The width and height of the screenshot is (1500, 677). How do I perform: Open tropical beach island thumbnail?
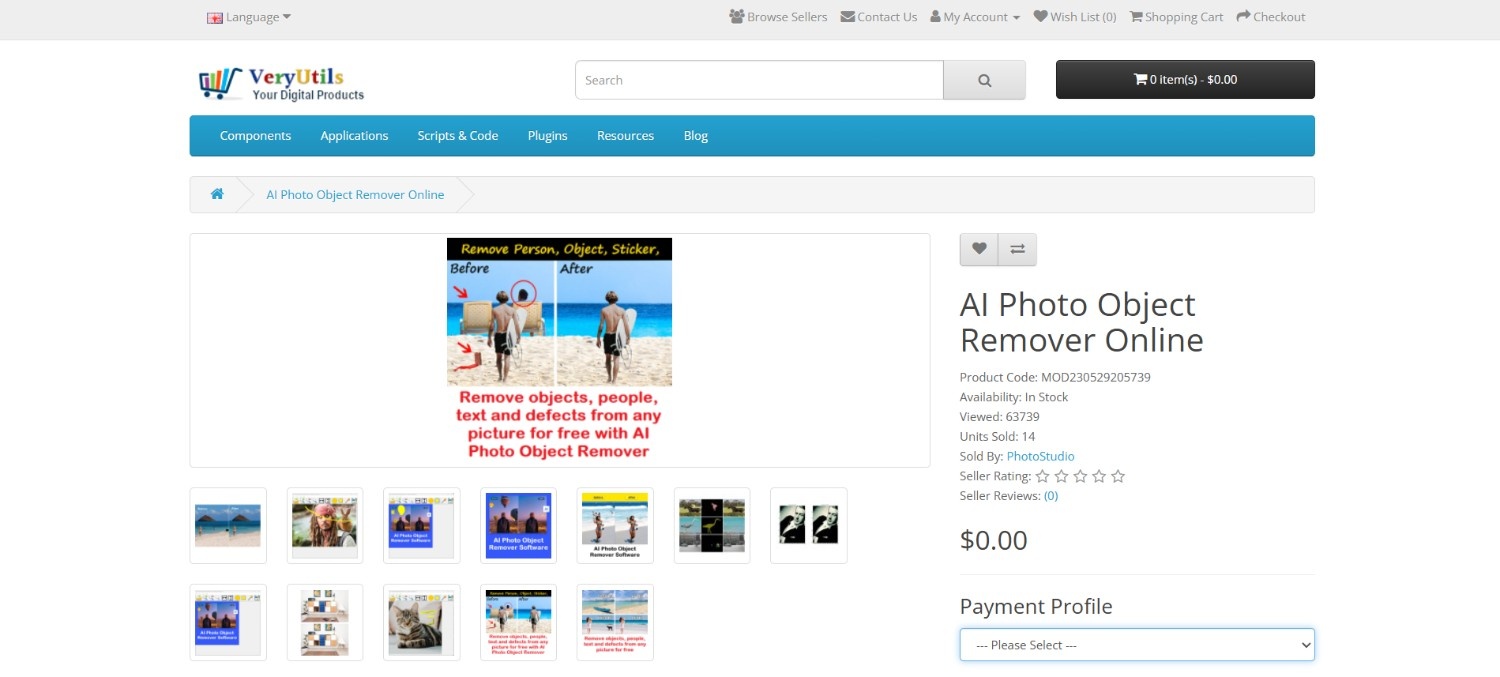tap(228, 525)
